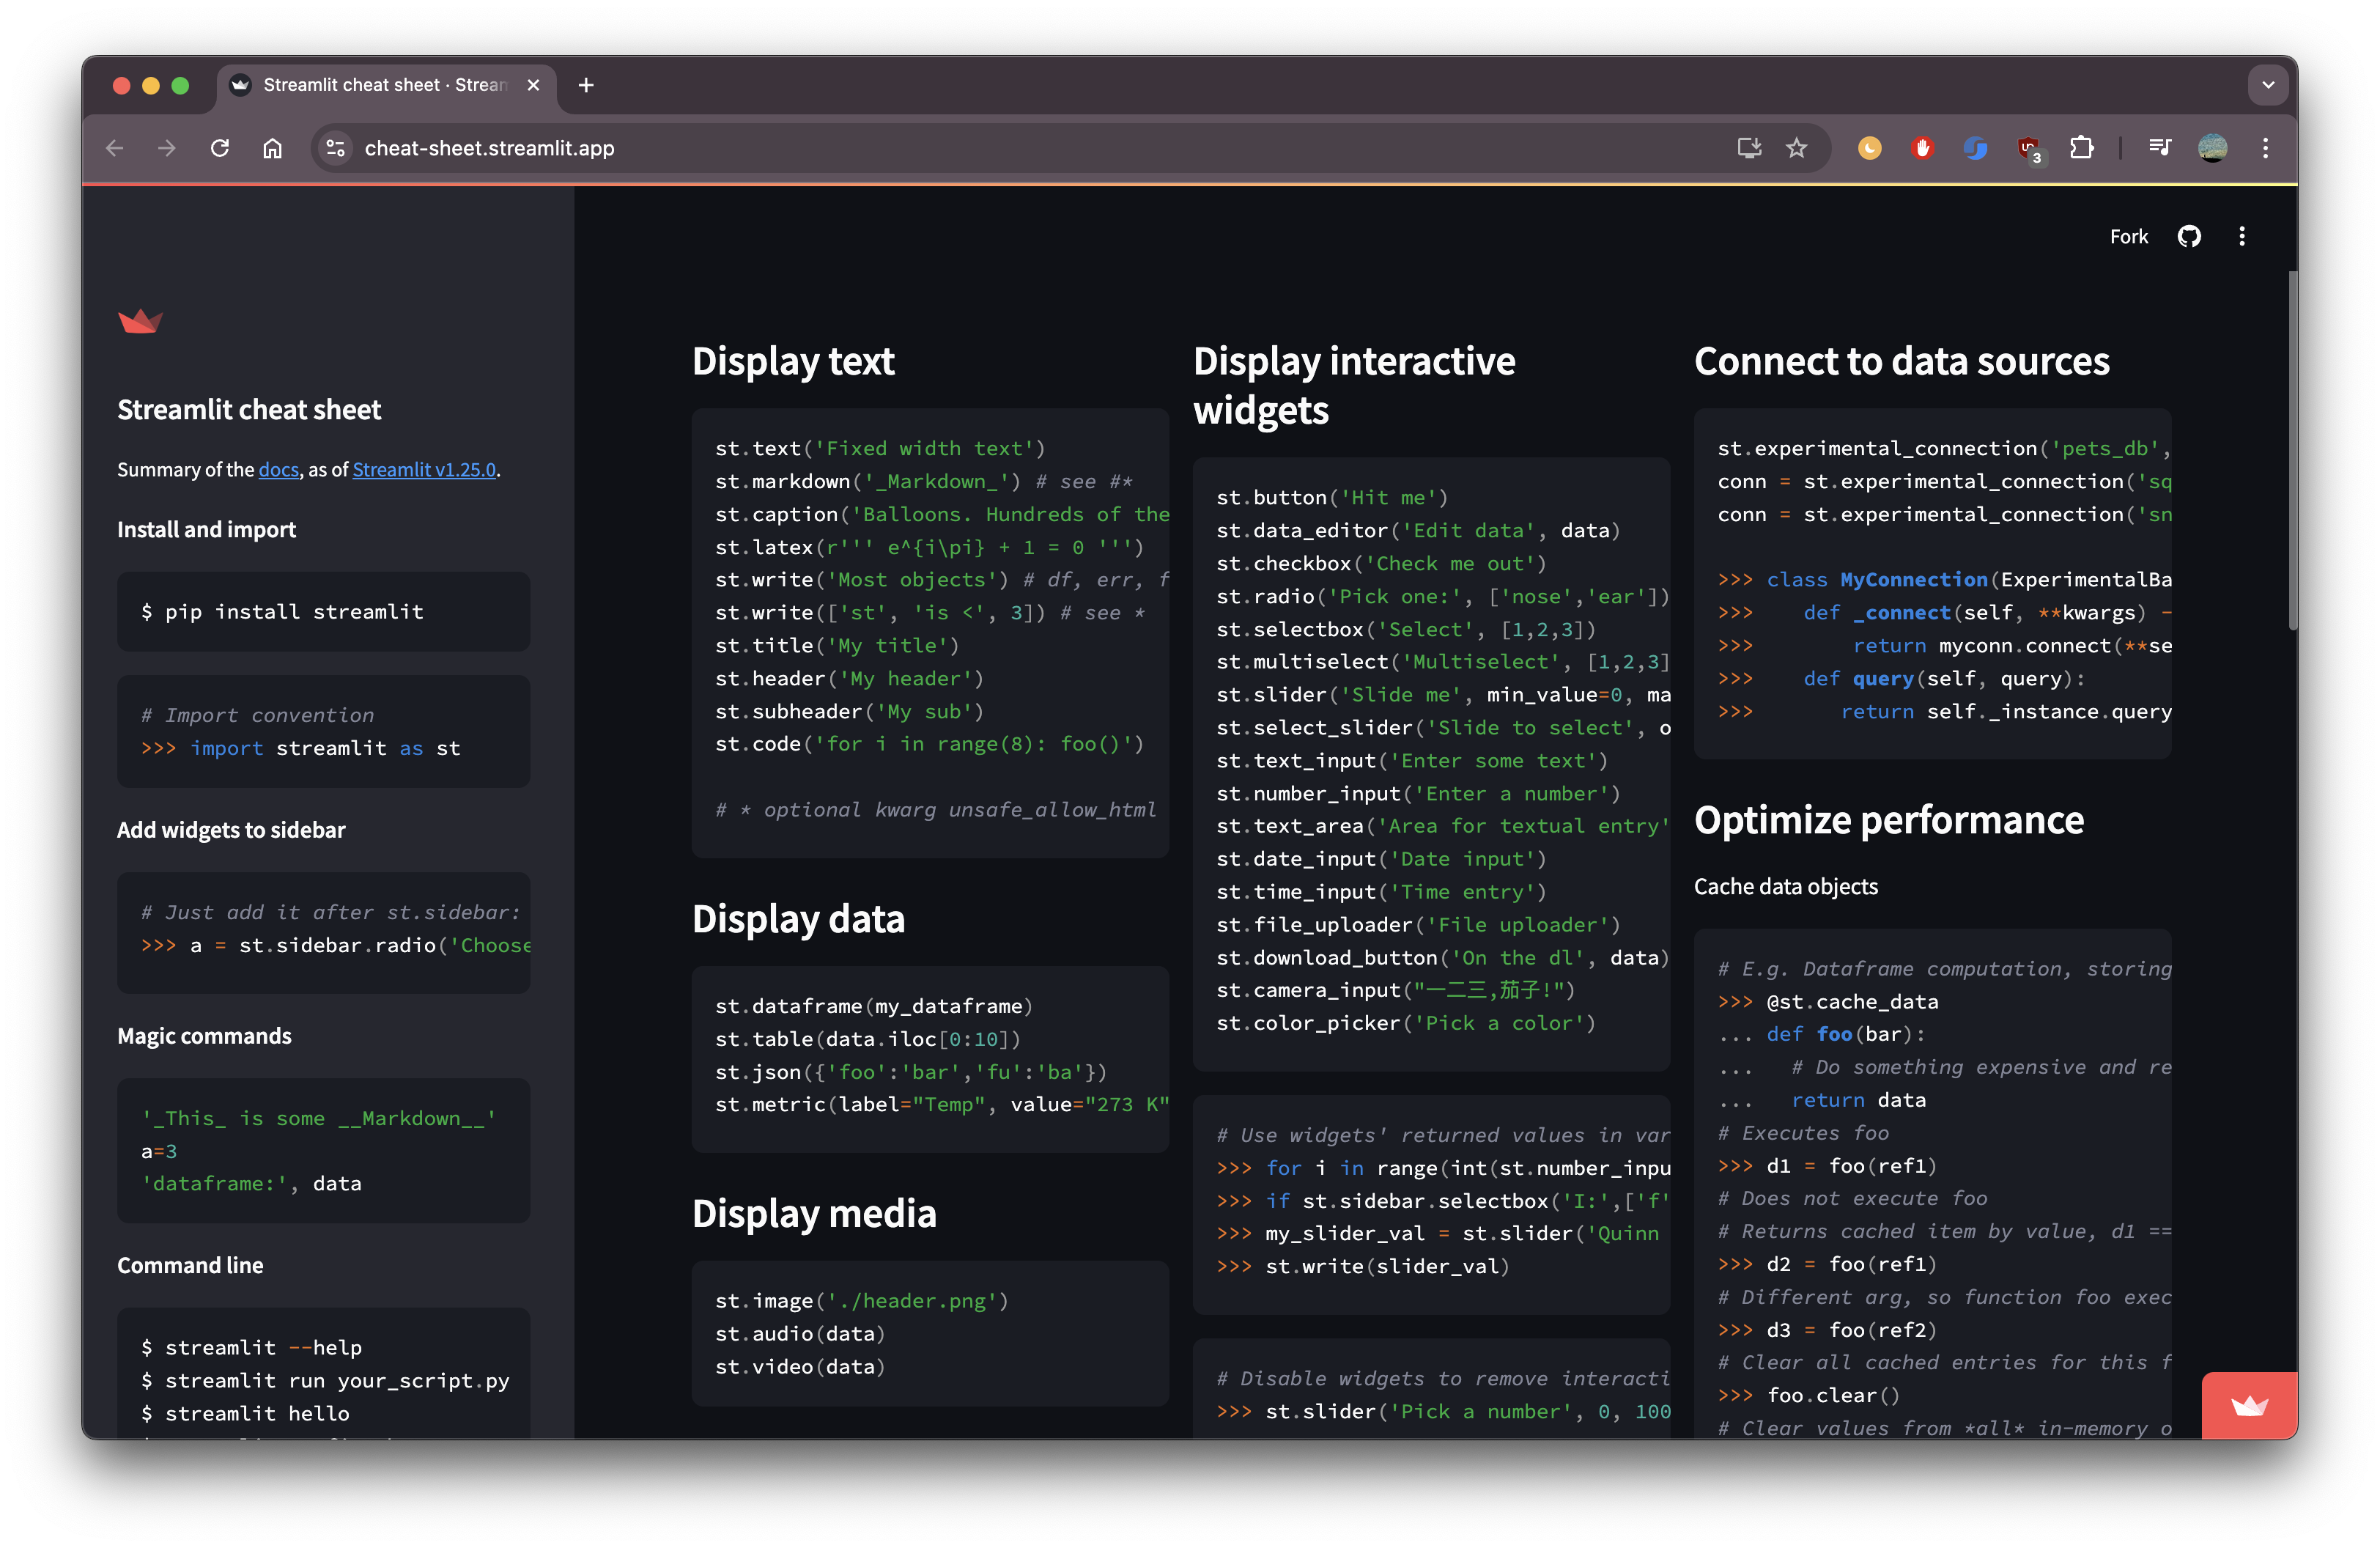The height and width of the screenshot is (1548, 2380).
Task: Click the '@st.cache_data' decorator line
Action: [x=1828, y=1001]
